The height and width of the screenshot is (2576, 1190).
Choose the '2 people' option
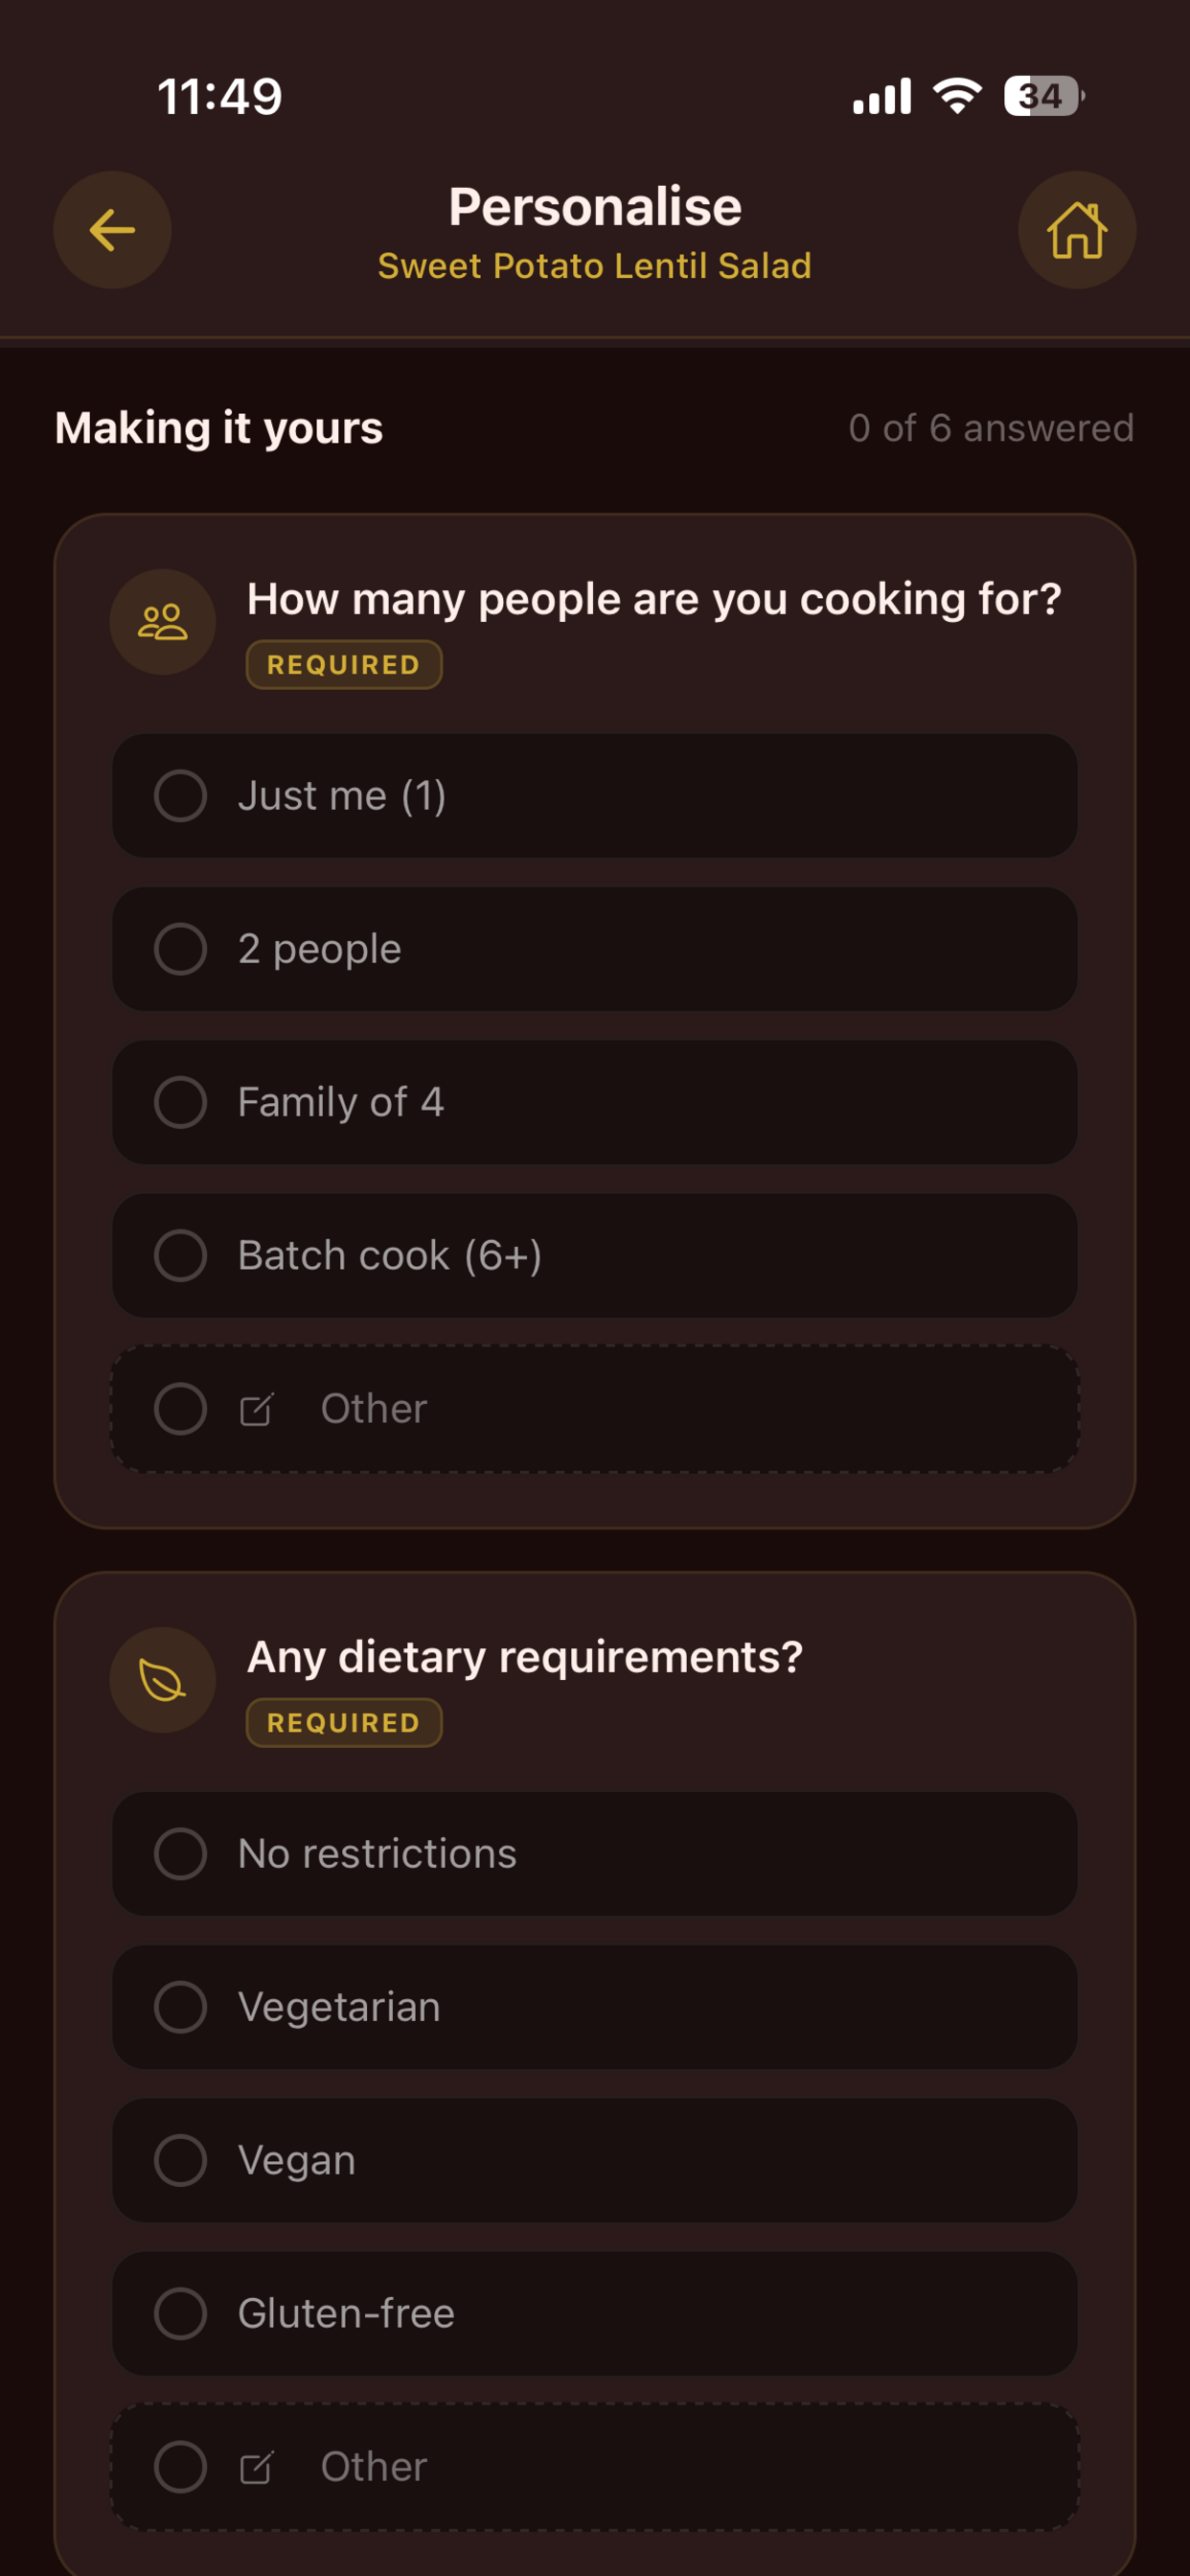click(595, 949)
